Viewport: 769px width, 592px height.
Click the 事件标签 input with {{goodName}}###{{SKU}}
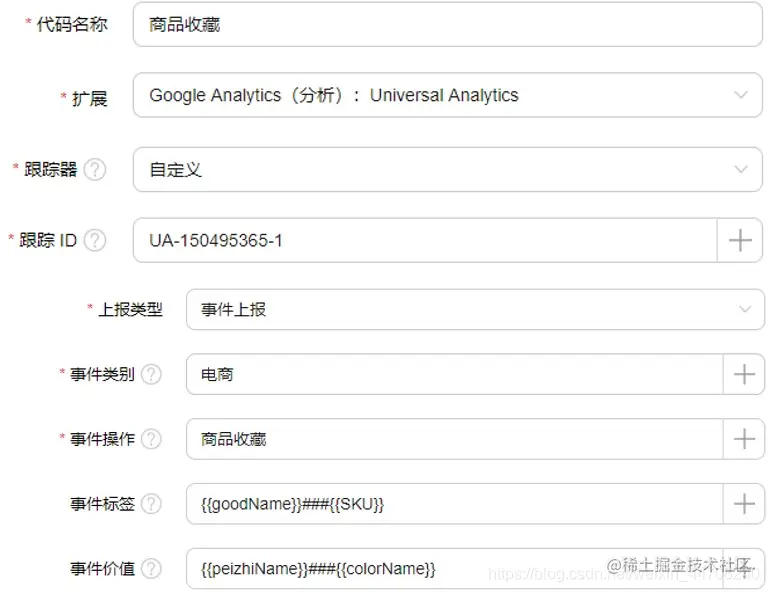tap(455, 504)
